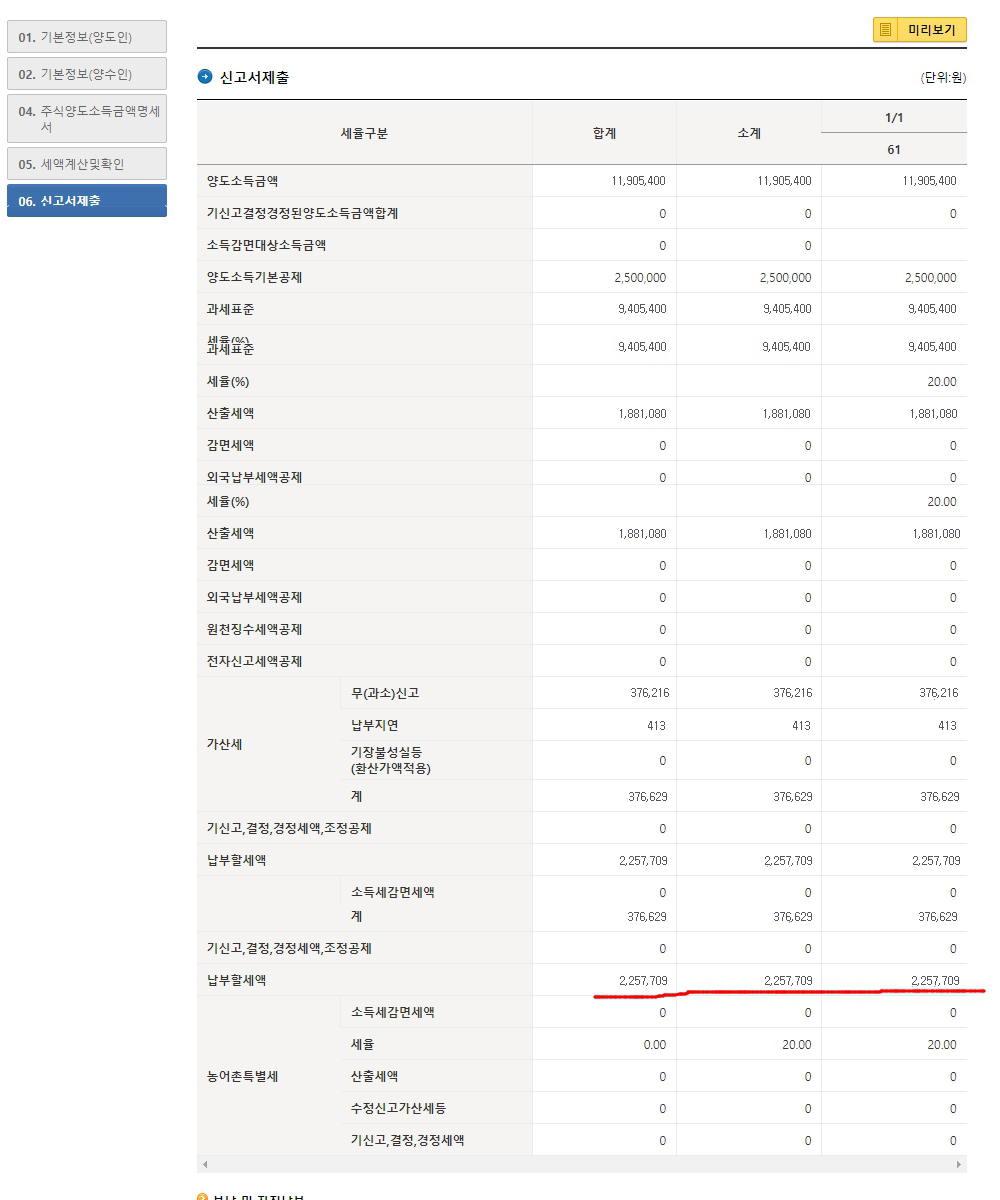Click the horizontal scrollbar track below the table
The height and width of the screenshot is (1200, 1000).
tap(580, 1164)
